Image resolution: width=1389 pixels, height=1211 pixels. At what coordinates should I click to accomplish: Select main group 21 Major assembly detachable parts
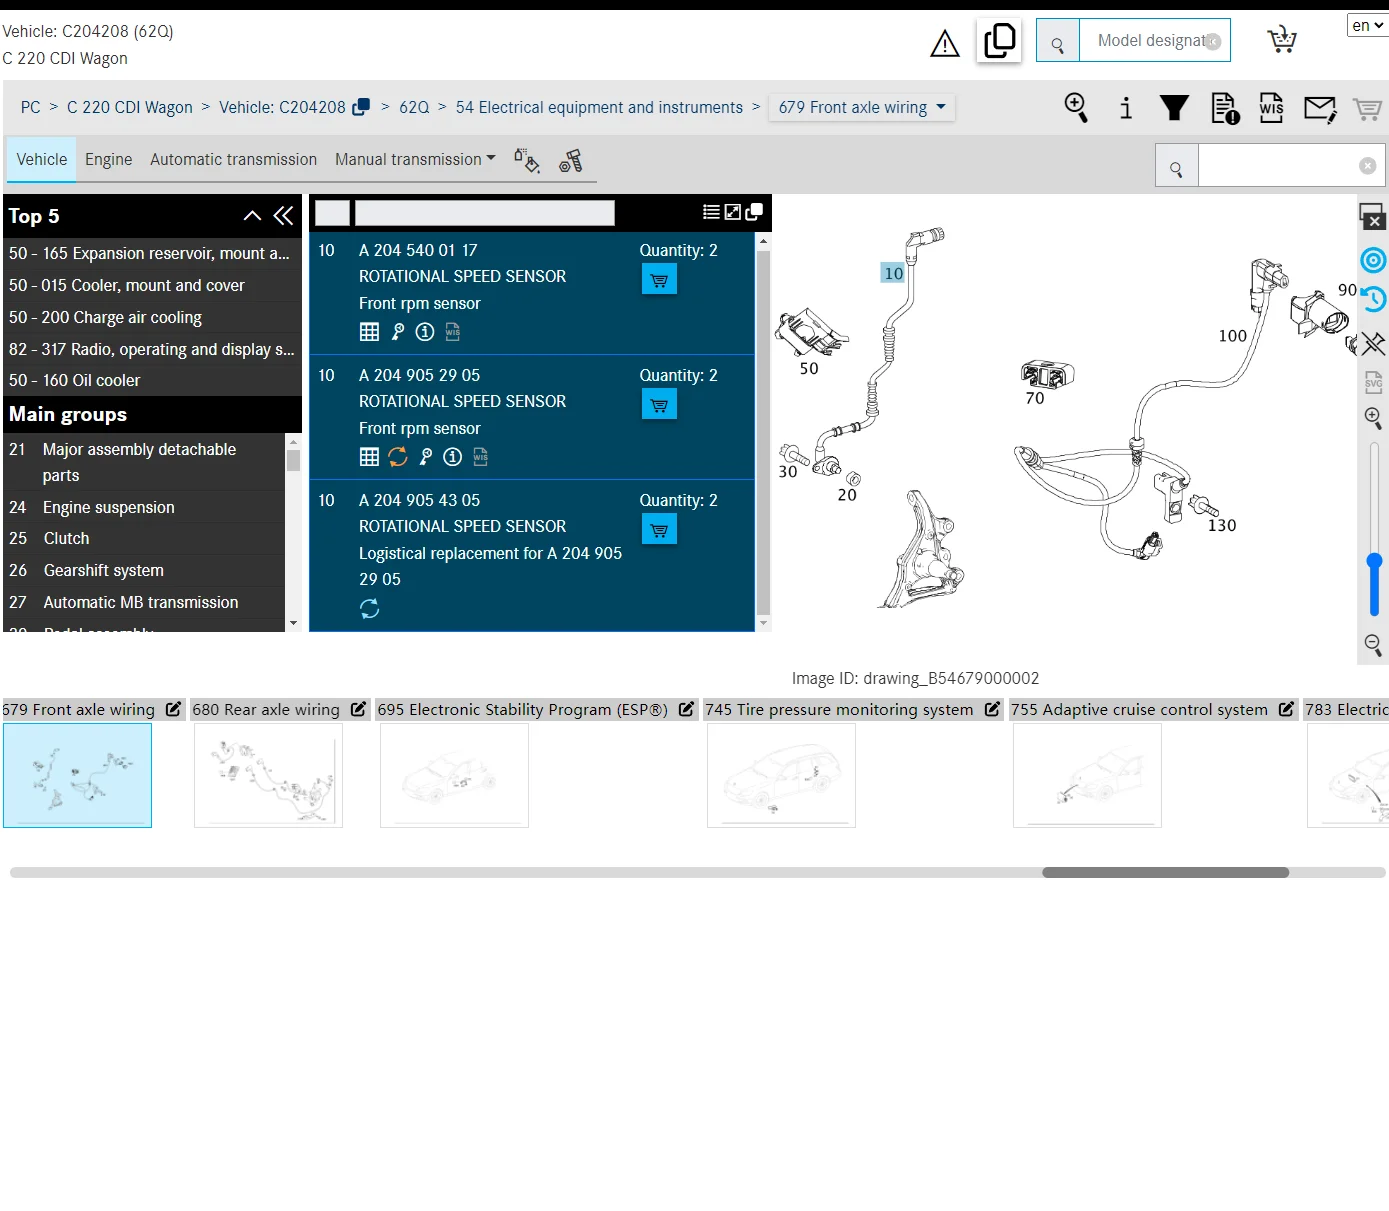point(144,463)
